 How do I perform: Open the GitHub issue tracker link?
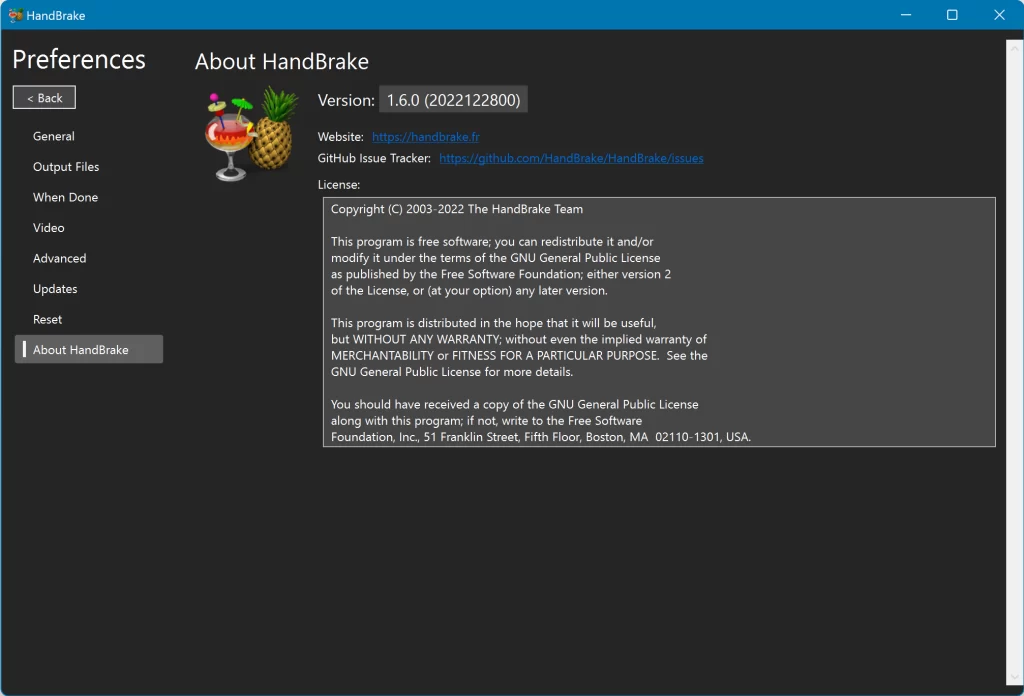click(x=571, y=158)
